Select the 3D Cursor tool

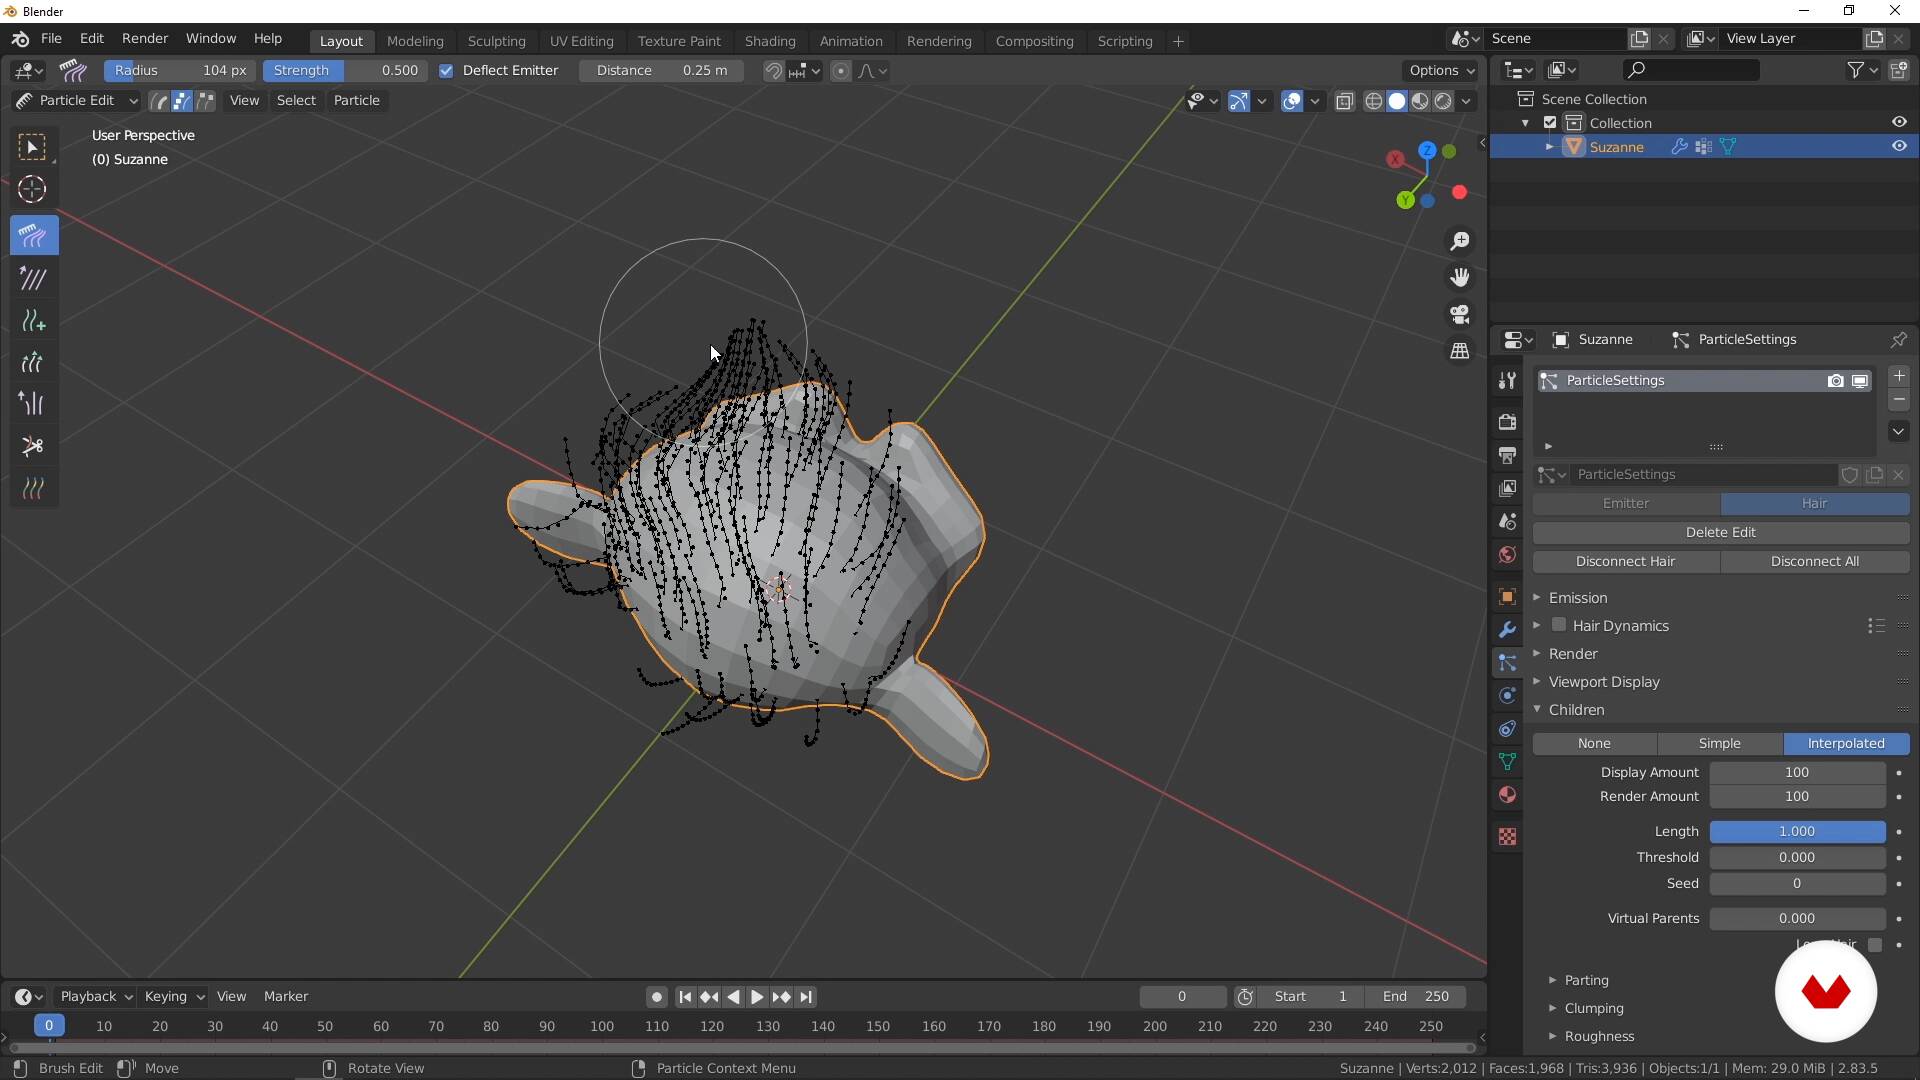pyautogui.click(x=34, y=189)
